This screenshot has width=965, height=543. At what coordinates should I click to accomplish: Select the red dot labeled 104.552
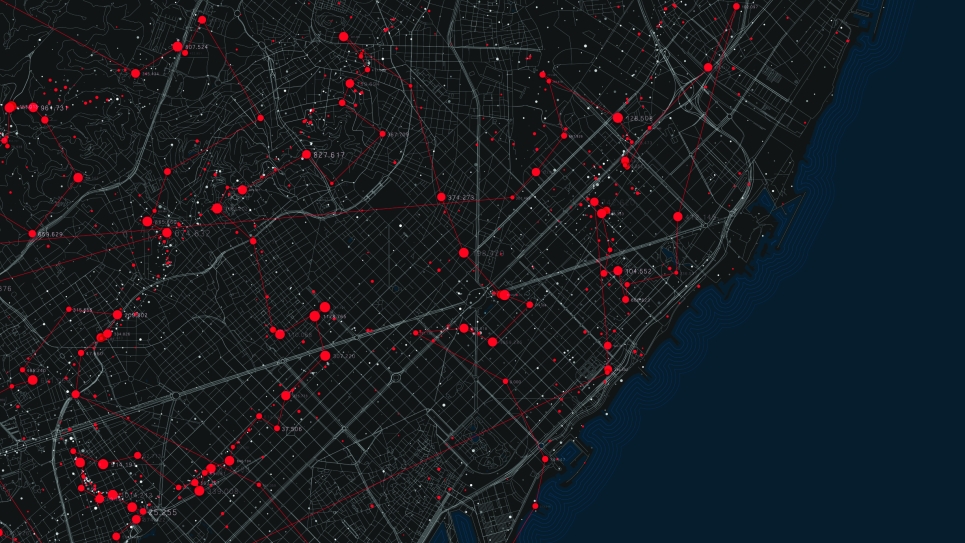(618, 271)
